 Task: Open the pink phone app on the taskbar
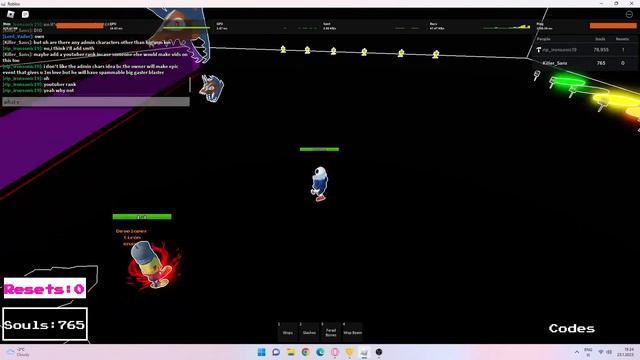coord(335,352)
